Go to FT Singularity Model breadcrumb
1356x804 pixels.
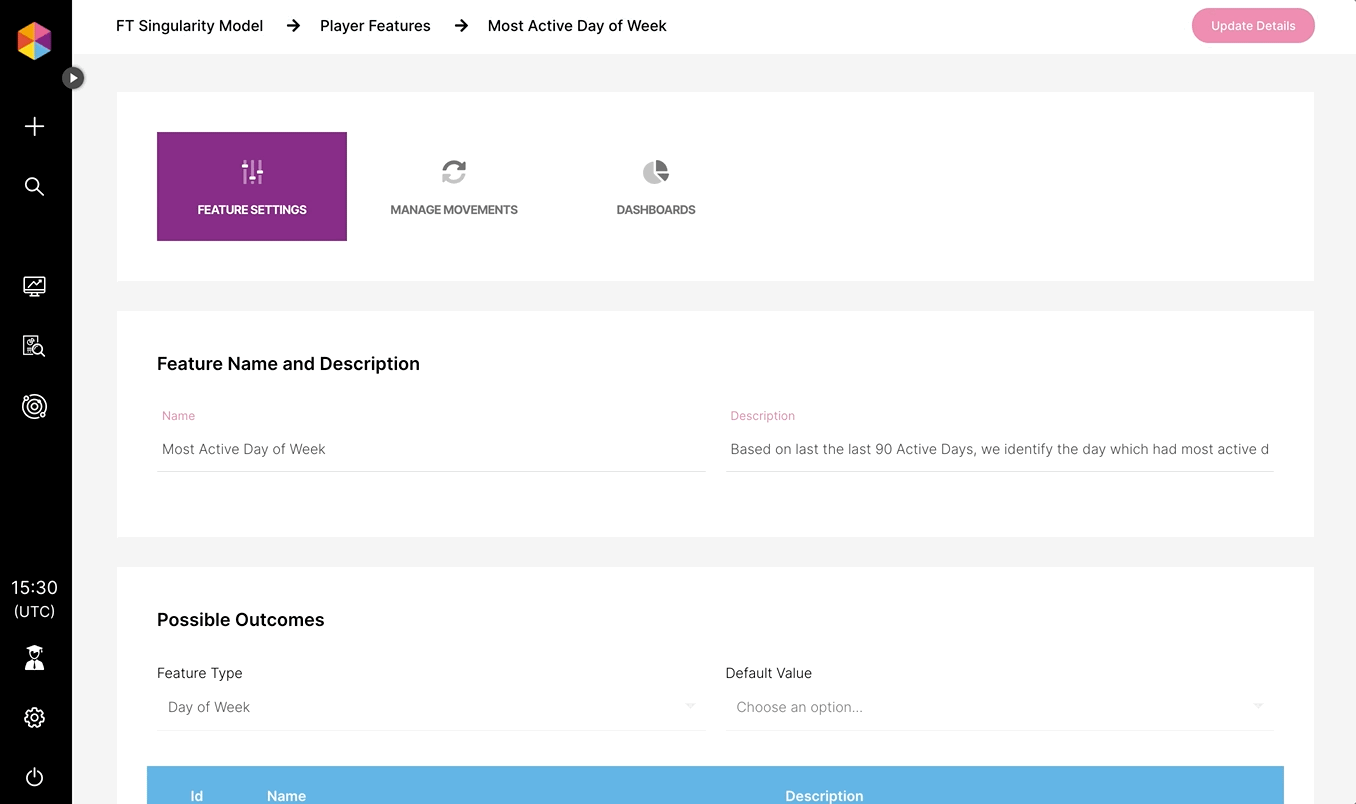(x=190, y=26)
